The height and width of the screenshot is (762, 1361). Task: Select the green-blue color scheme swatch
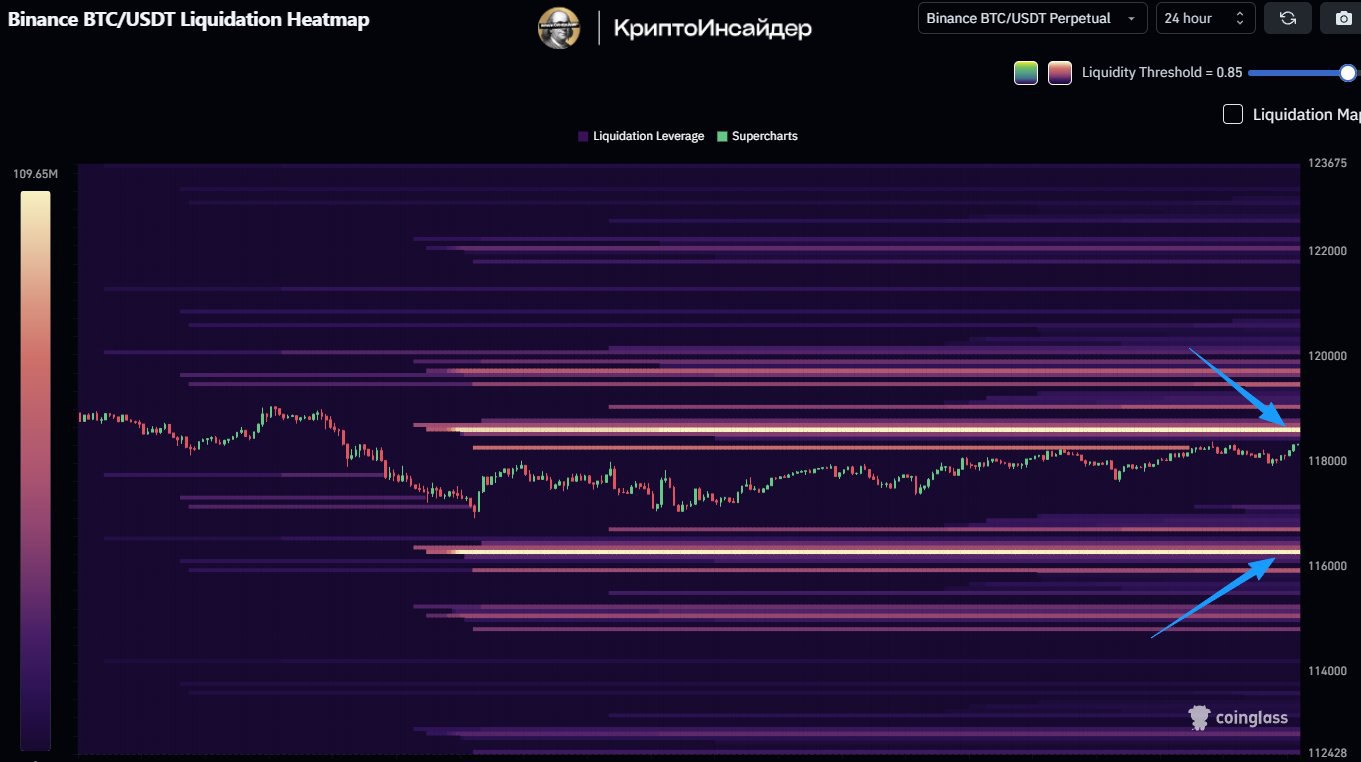tap(1026, 73)
